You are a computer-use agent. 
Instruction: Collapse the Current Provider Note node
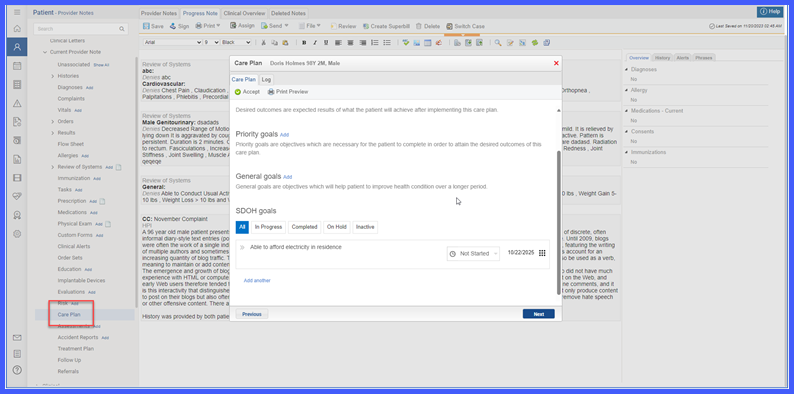pyautogui.click(x=45, y=52)
